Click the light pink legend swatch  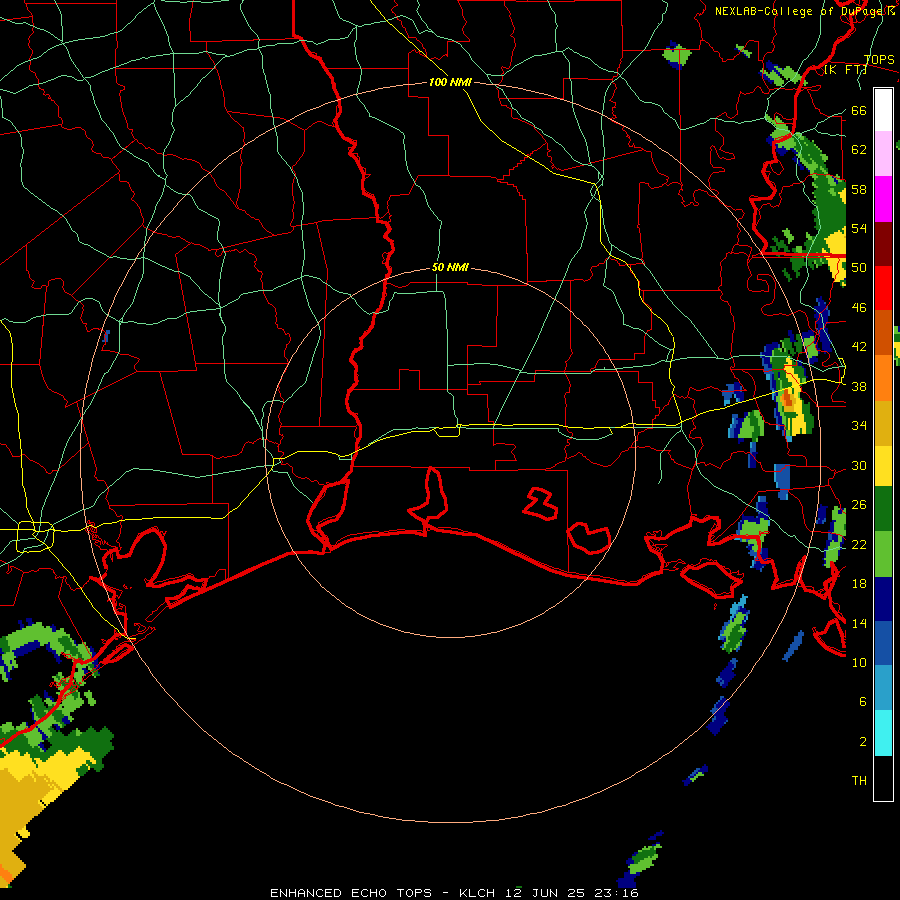pyautogui.click(x=883, y=154)
